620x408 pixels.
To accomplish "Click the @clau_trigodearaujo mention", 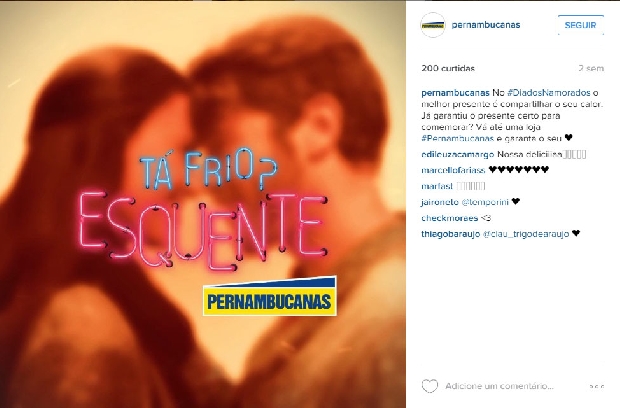I will point(526,234).
